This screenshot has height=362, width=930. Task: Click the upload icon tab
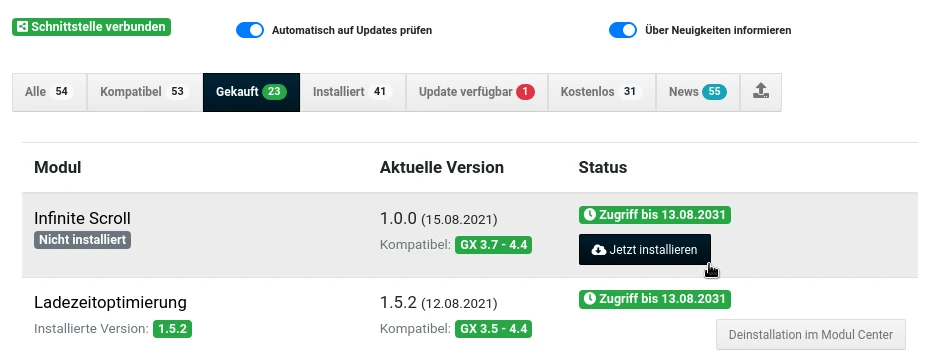[761, 92]
